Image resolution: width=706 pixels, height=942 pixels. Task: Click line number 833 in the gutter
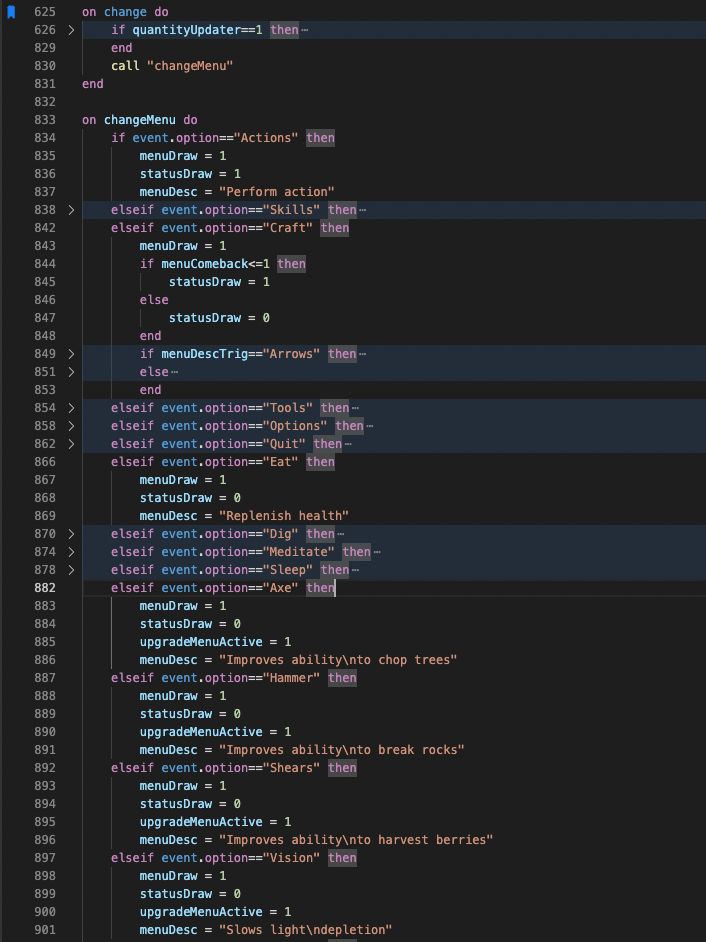coord(44,120)
